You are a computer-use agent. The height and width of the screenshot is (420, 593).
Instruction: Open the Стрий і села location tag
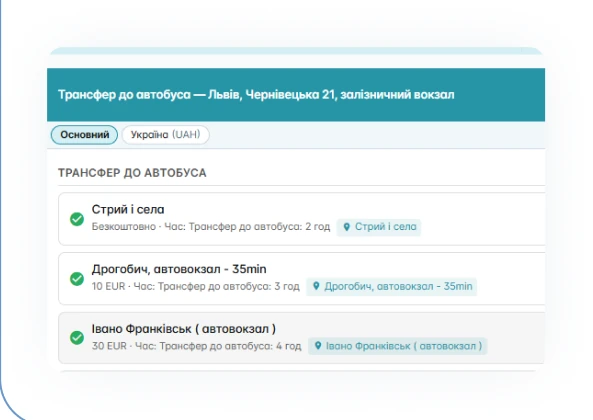379,227
